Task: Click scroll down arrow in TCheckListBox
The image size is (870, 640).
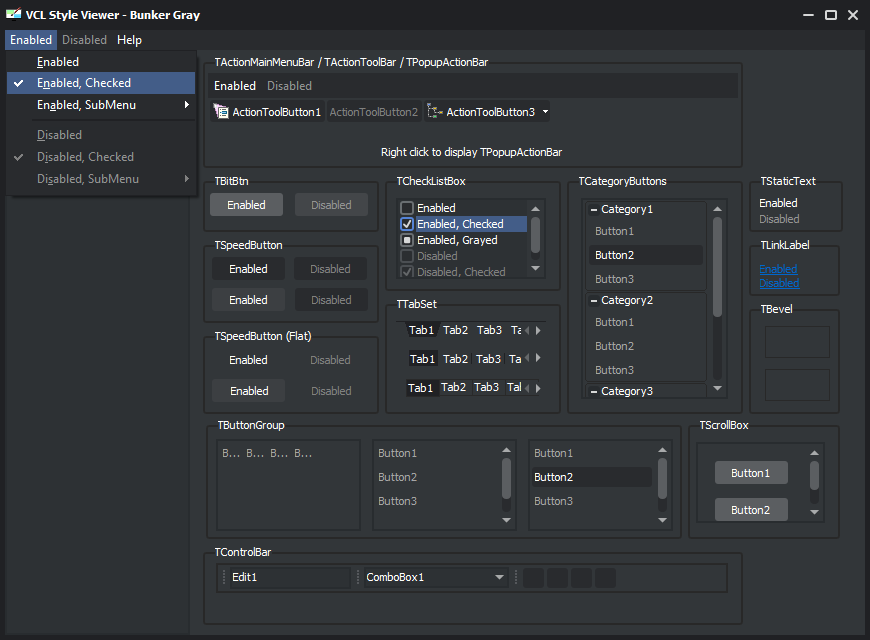Action: [x=535, y=268]
